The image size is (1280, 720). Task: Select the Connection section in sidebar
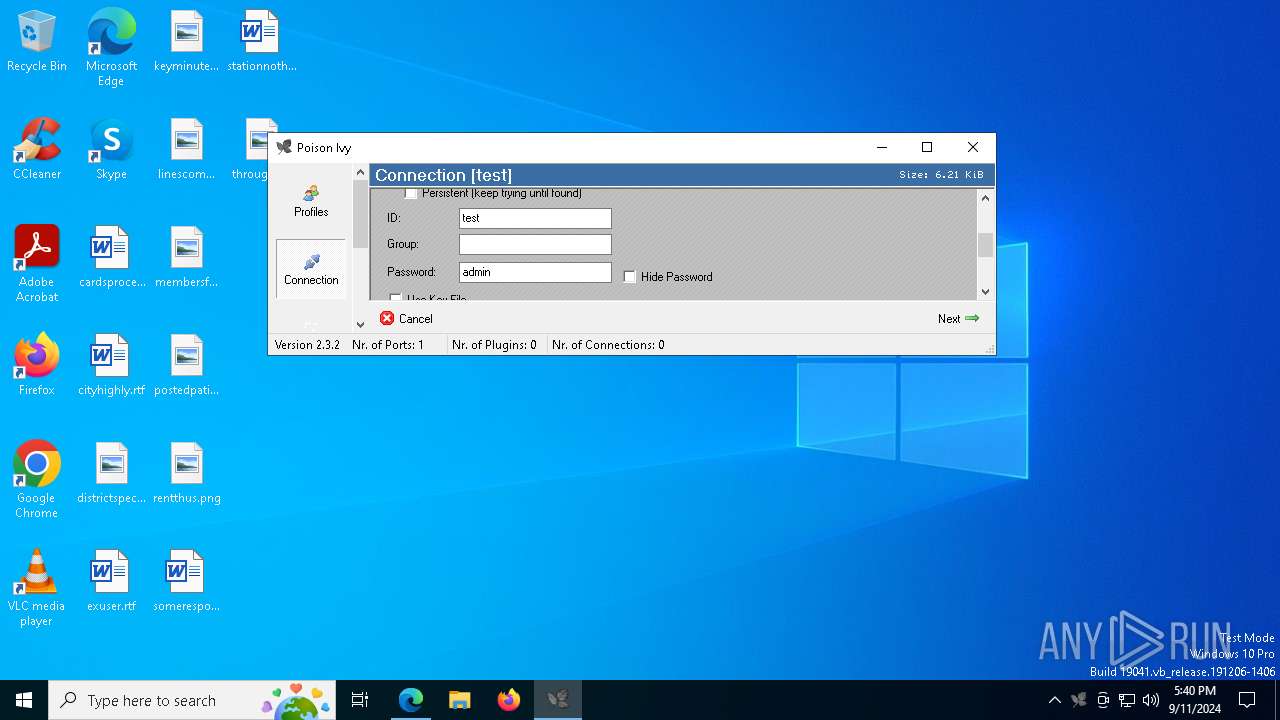pyautogui.click(x=311, y=269)
